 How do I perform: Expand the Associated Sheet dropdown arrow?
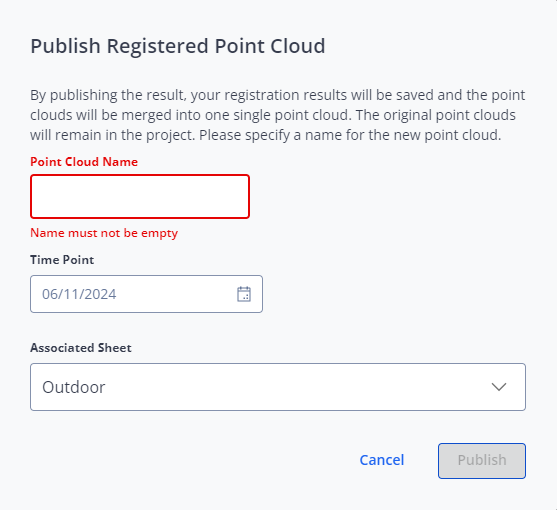(499, 387)
